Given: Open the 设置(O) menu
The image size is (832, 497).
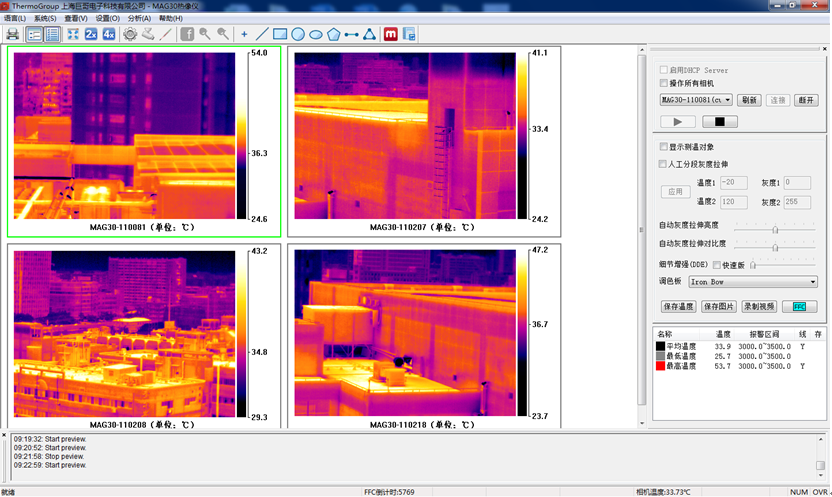Looking at the screenshot, I should (108, 18).
